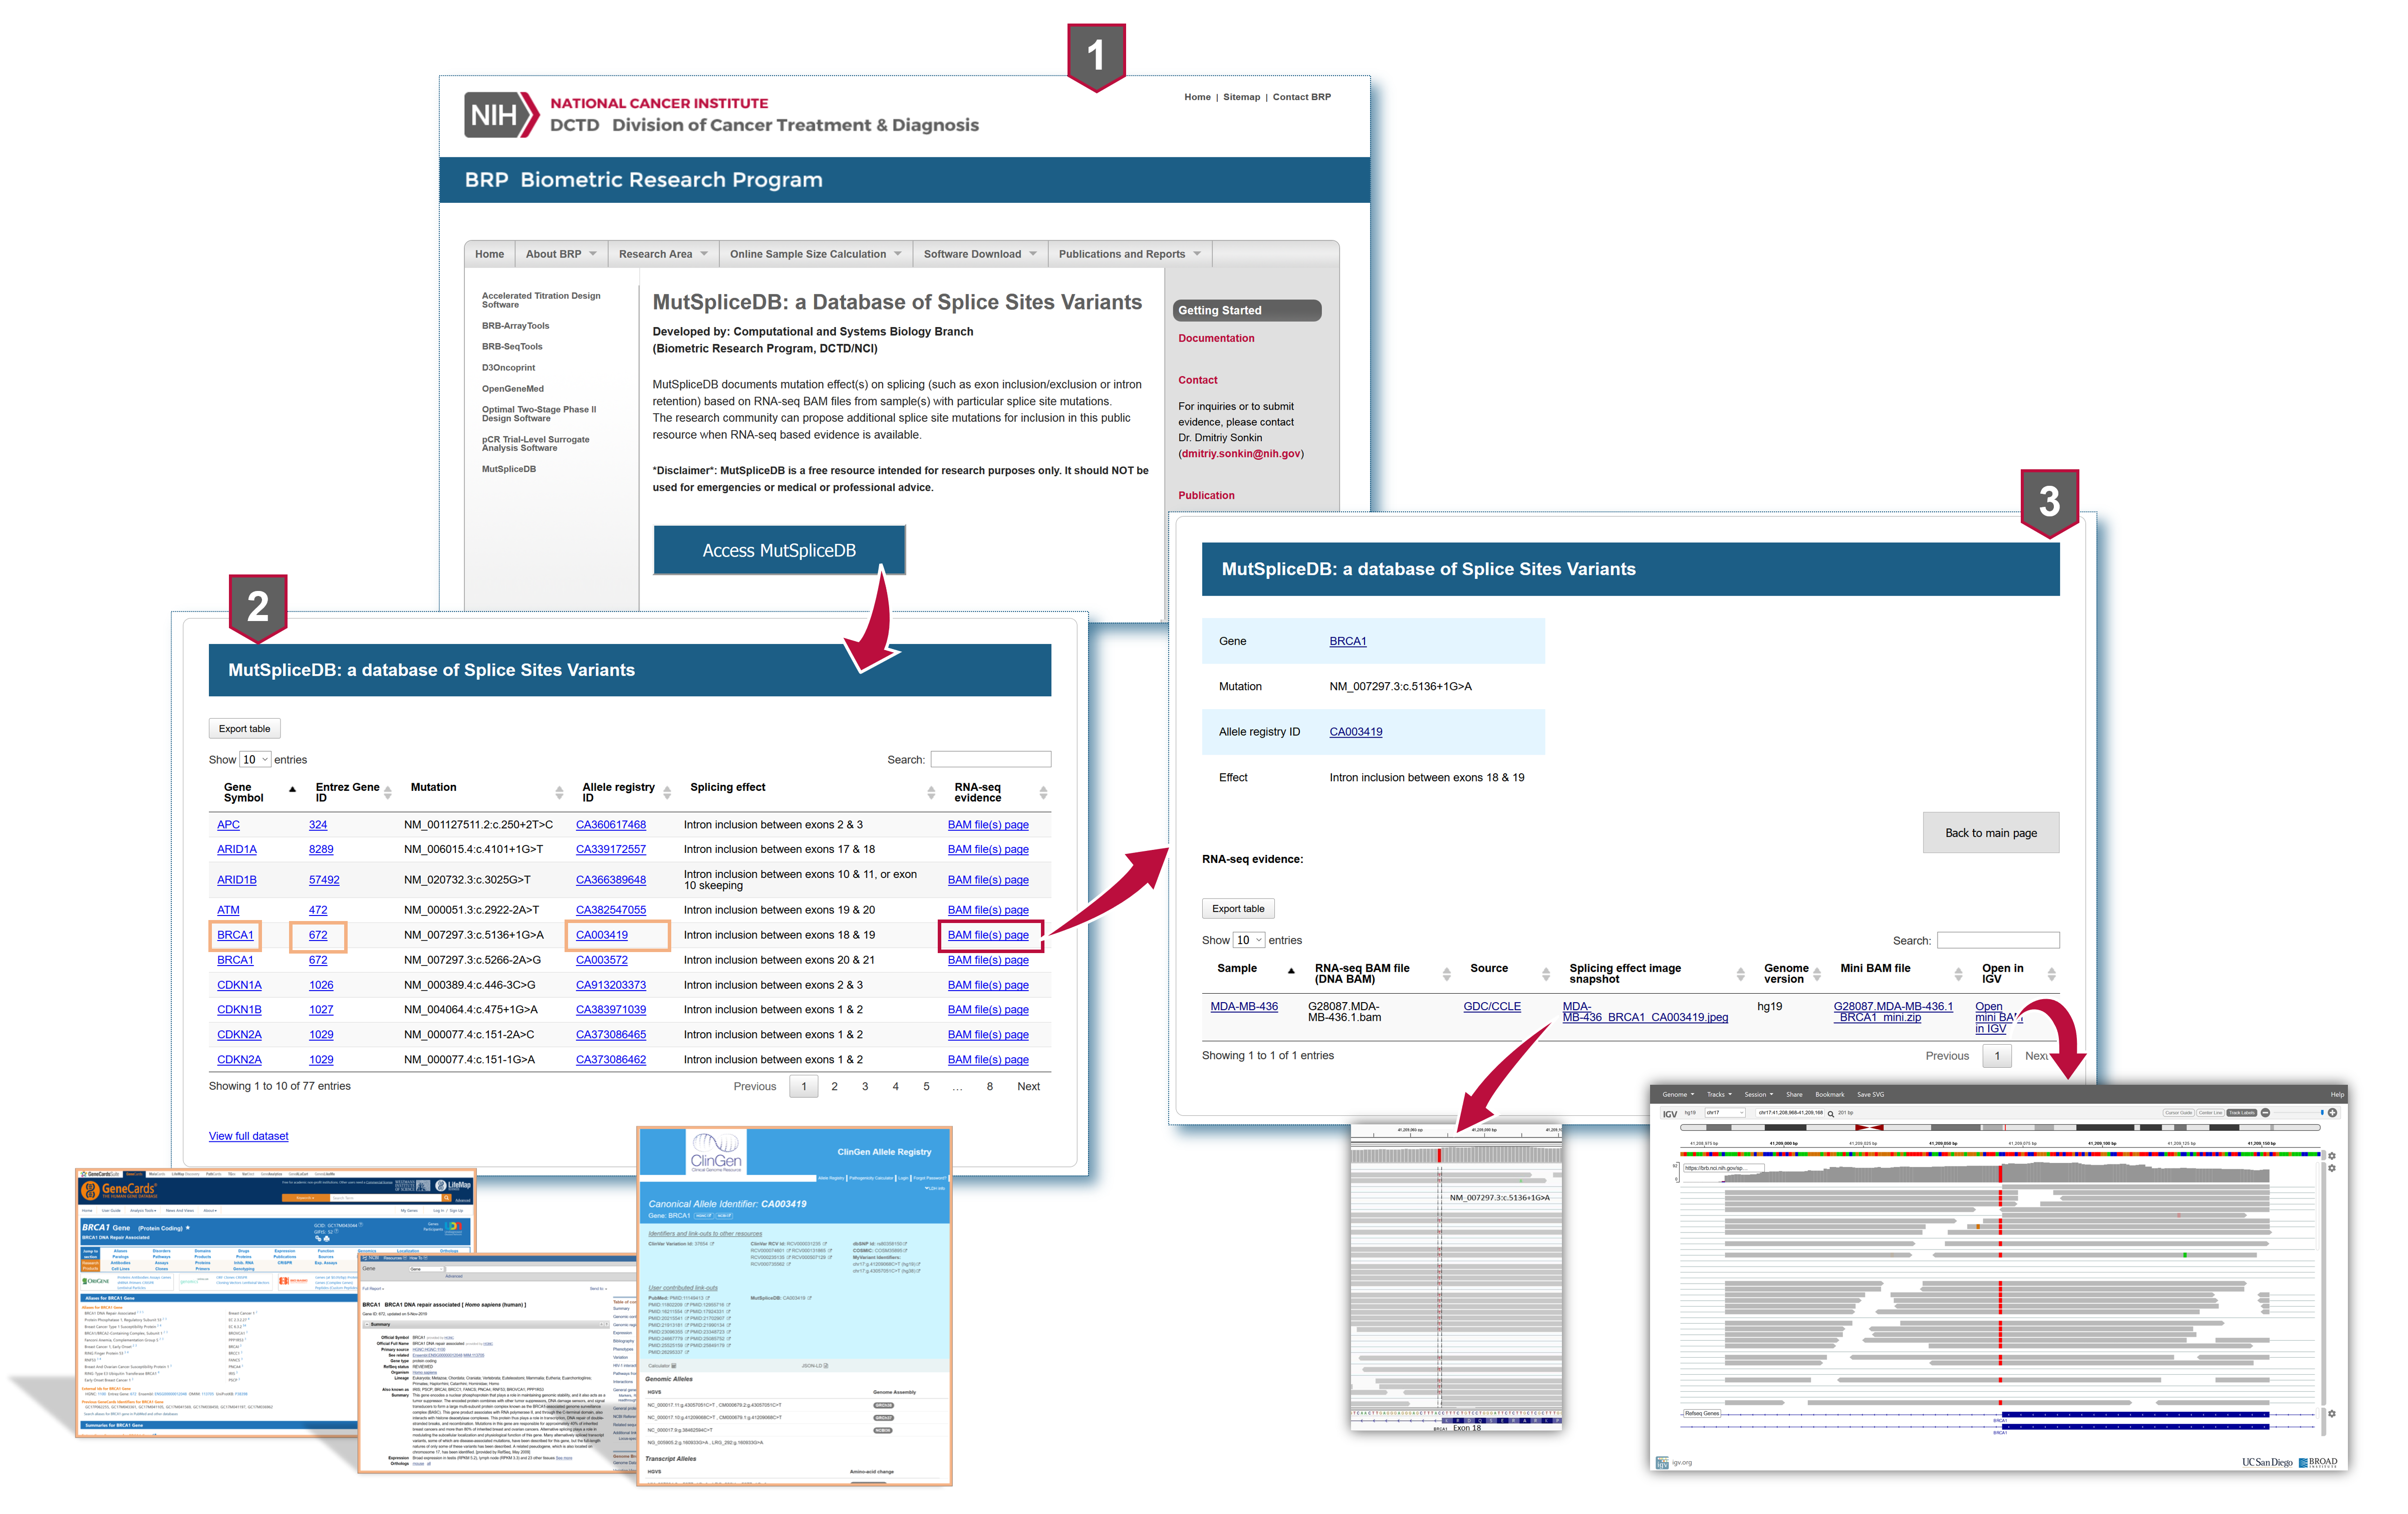Zoom in with the IGV plus button

(x=2332, y=1113)
